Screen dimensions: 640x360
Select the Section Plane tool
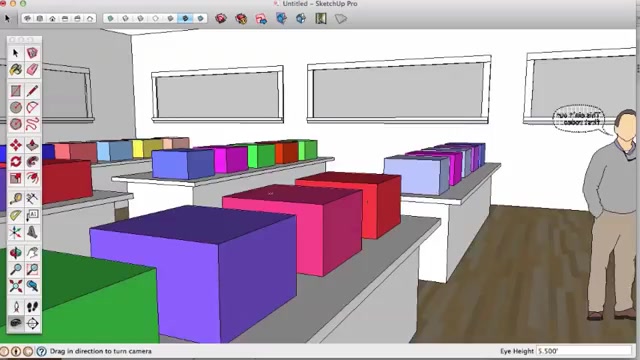[32, 323]
